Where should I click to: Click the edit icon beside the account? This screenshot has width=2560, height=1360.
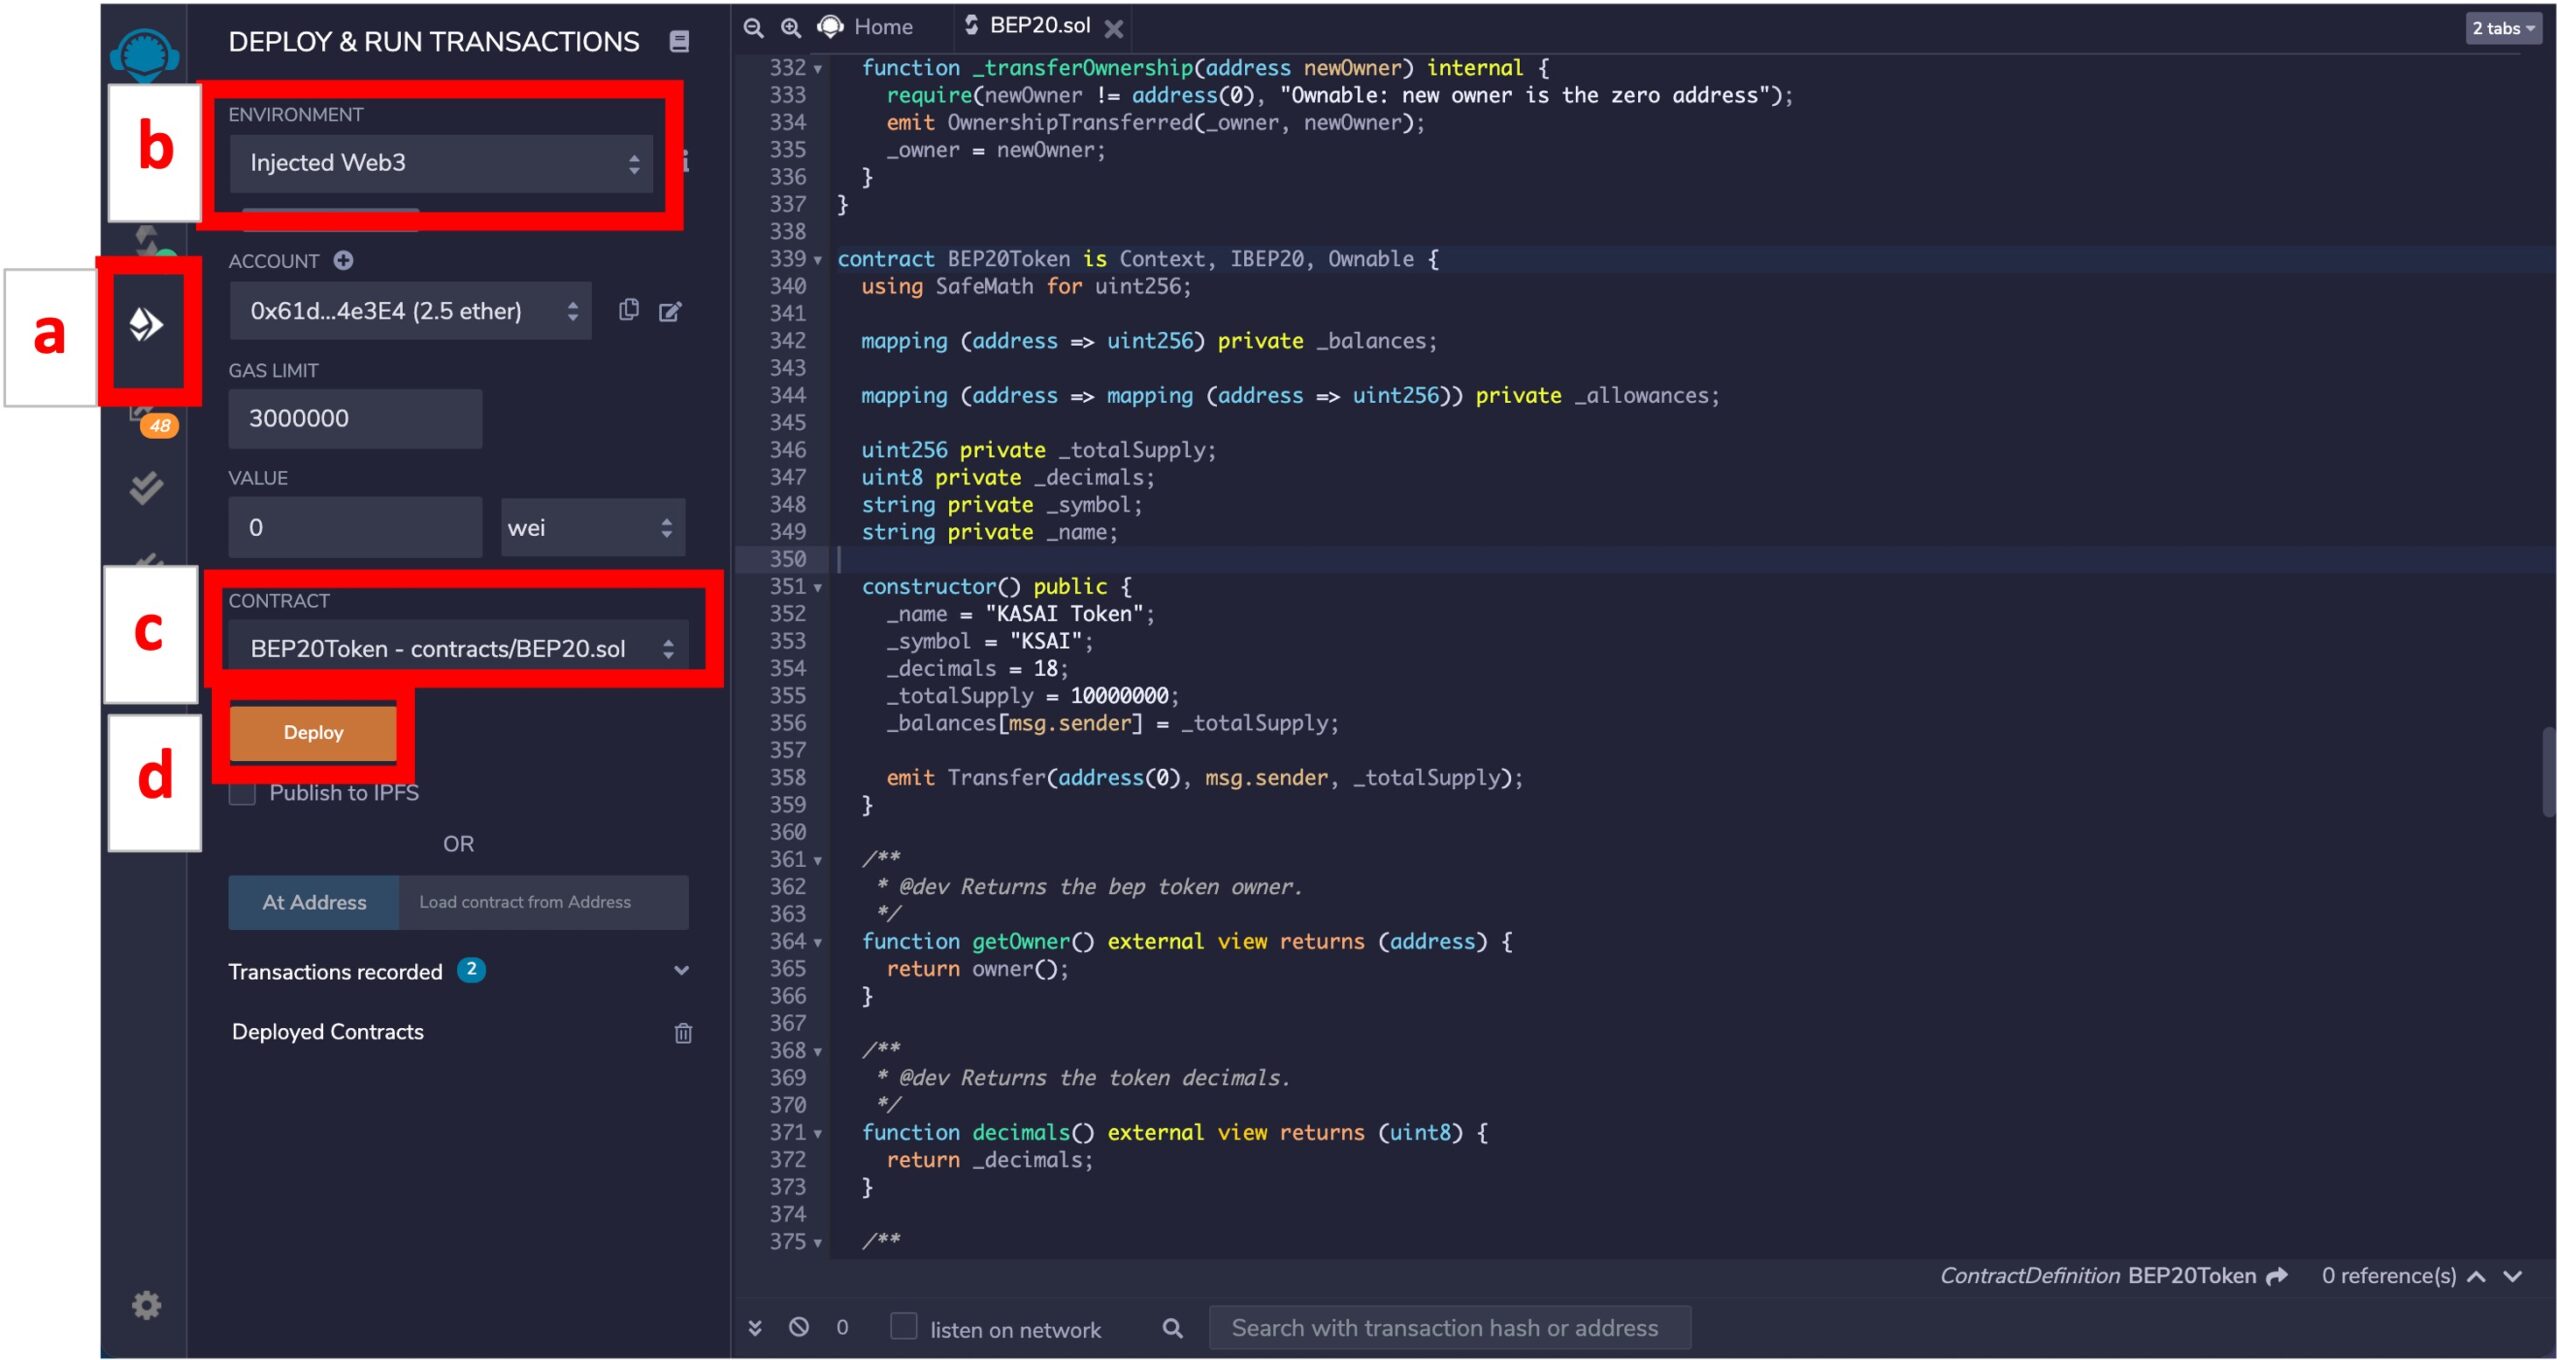(x=670, y=312)
